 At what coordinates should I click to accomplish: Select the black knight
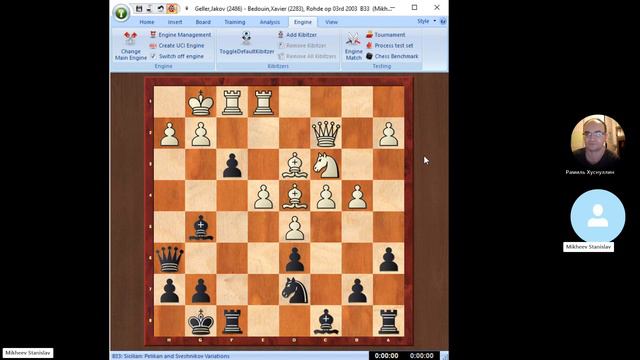(295, 290)
